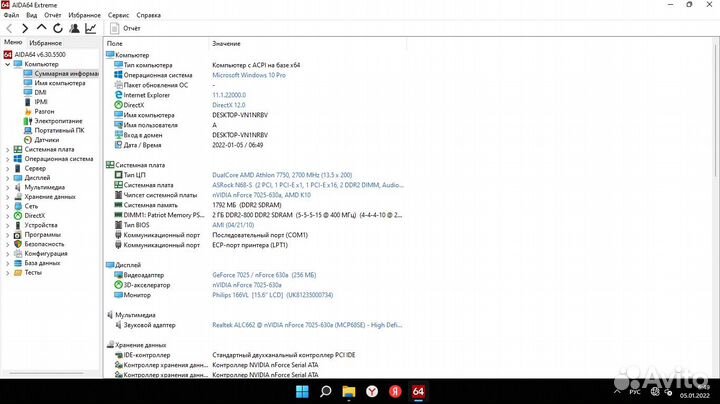Image resolution: width=720 pixels, height=404 pixels.
Task: Go forward with the right arrow toolbar button
Action: (x=25, y=28)
